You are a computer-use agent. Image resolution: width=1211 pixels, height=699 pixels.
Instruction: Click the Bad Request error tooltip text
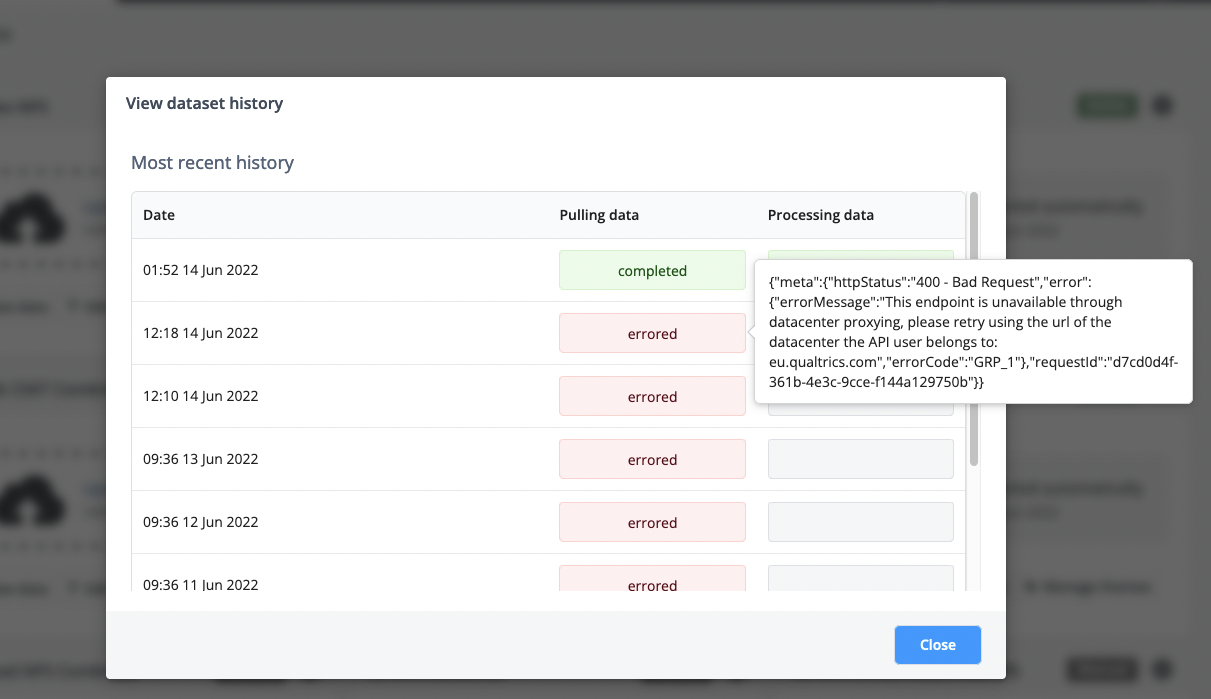point(972,332)
